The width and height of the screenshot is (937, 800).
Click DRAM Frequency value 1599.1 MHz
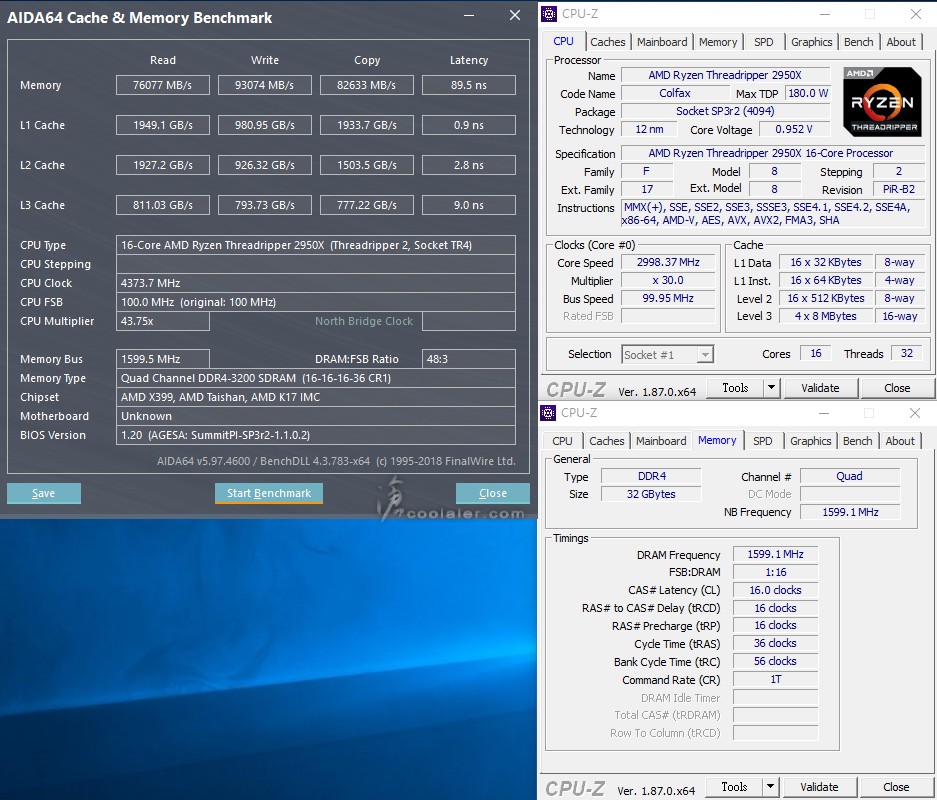click(775, 554)
